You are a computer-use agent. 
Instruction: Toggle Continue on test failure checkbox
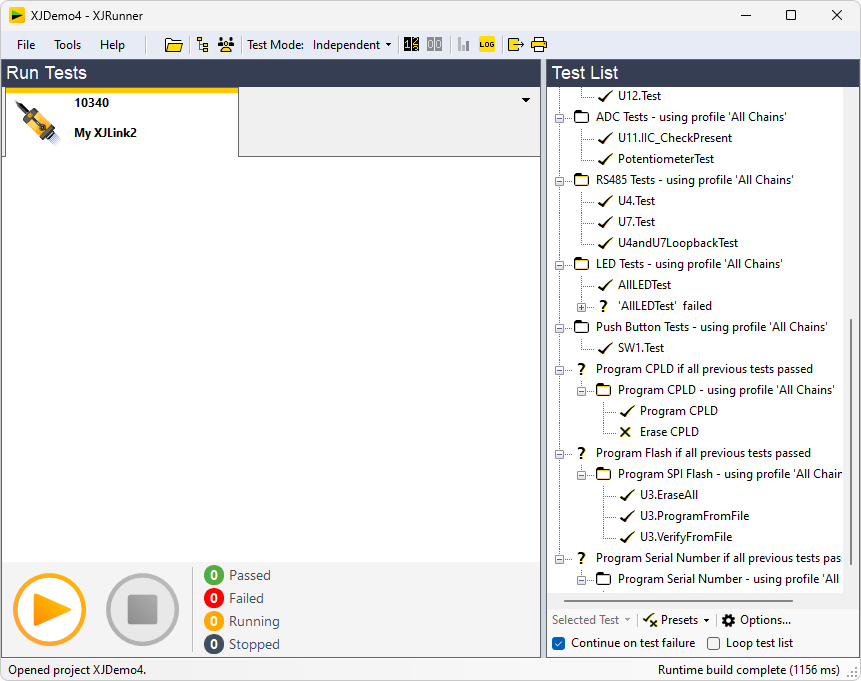click(x=559, y=643)
